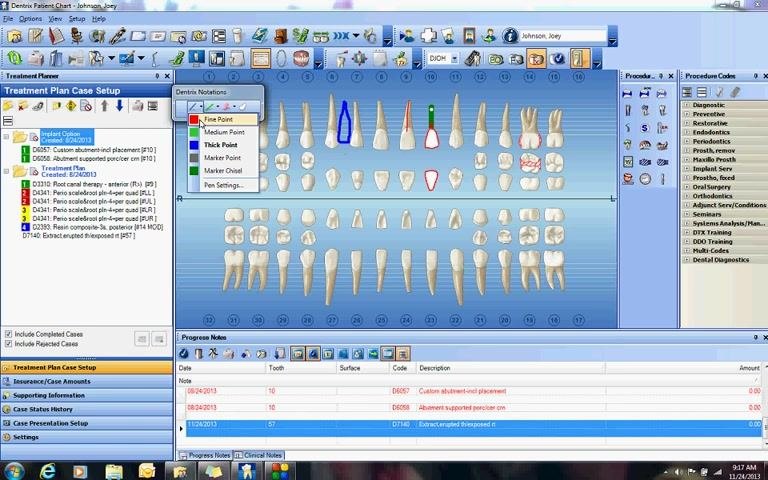Click the blue S procedure button

pos(645,128)
